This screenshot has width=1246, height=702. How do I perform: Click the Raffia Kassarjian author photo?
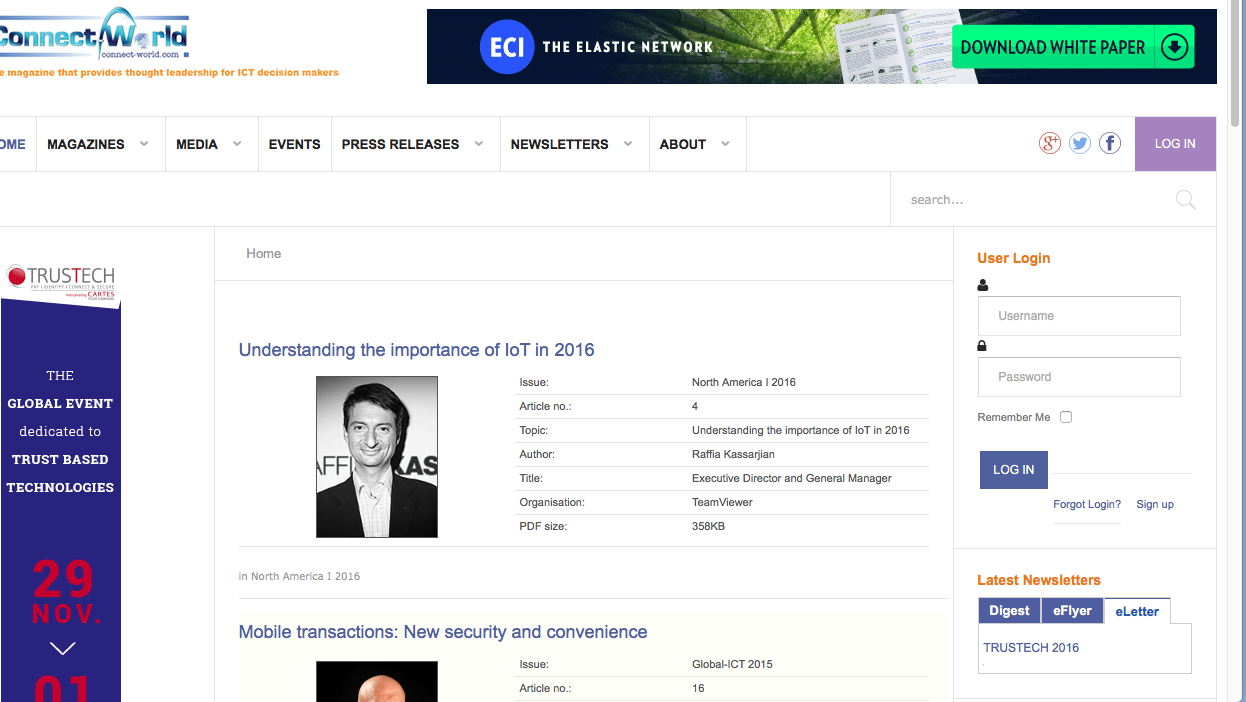377,457
